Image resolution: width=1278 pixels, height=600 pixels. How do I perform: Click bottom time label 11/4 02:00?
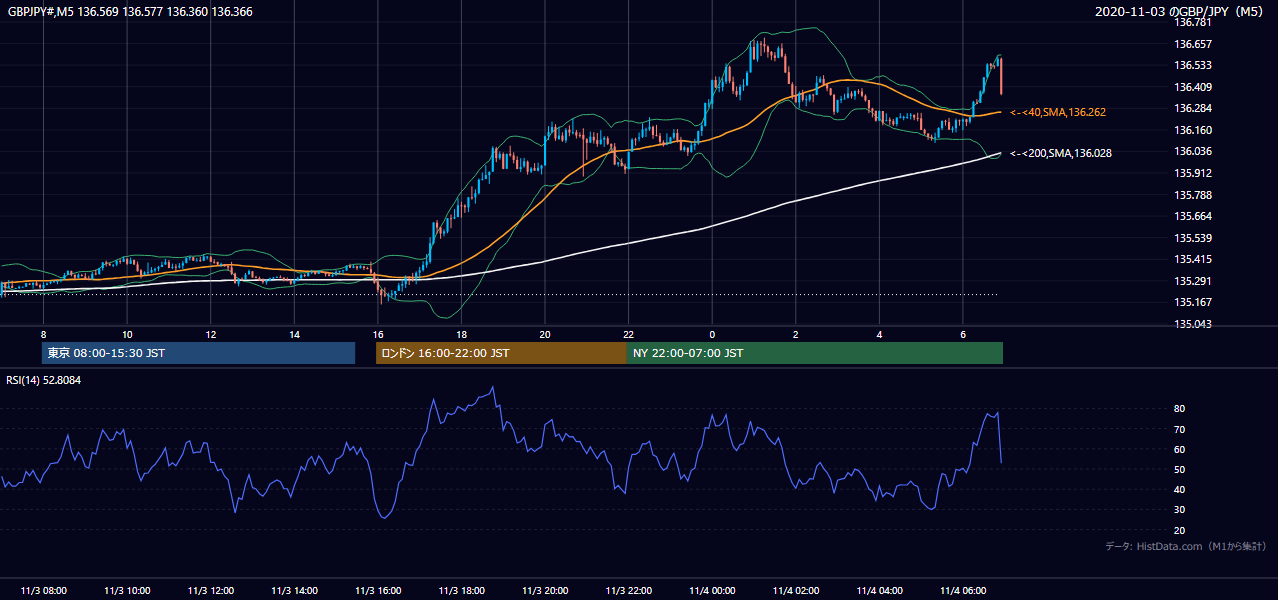click(x=796, y=591)
